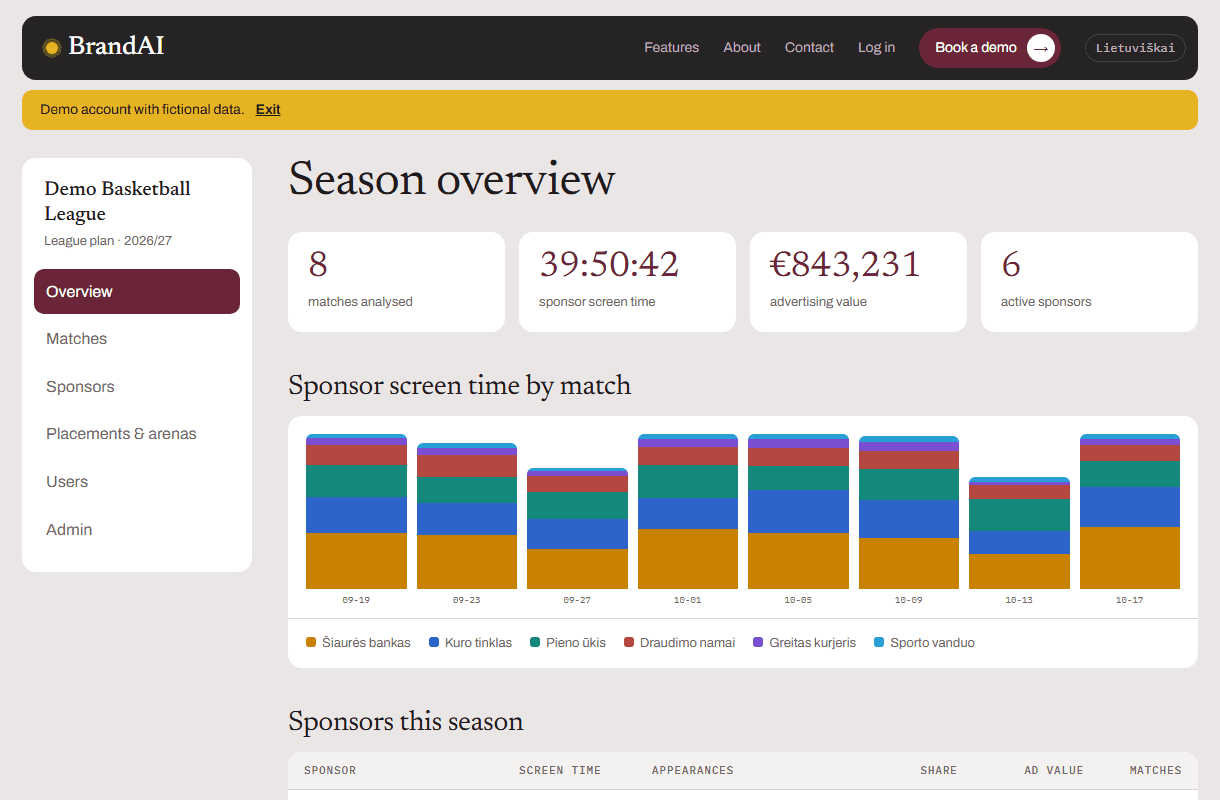The image size is (1220, 800).
Task: Click the 09-23 match bar
Action: [x=467, y=516]
